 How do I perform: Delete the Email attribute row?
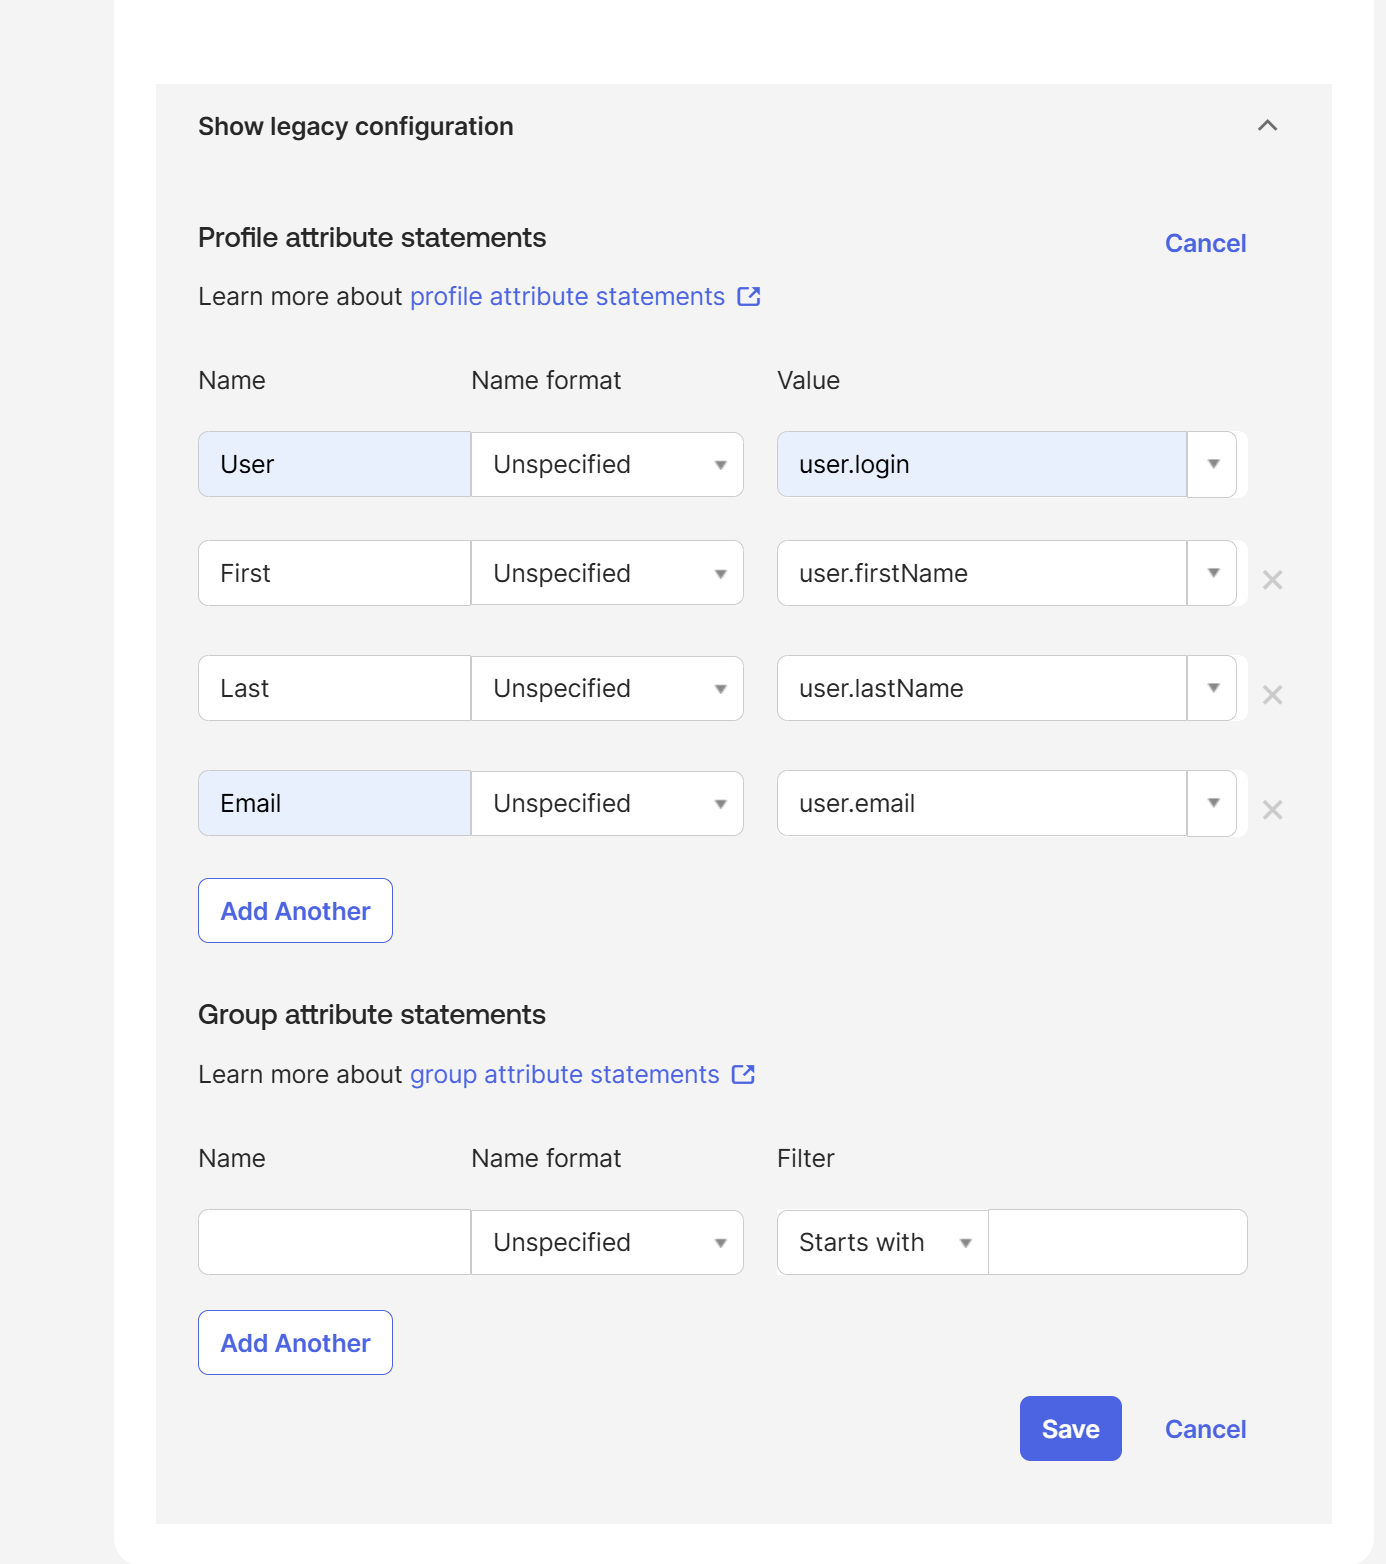pos(1272,810)
